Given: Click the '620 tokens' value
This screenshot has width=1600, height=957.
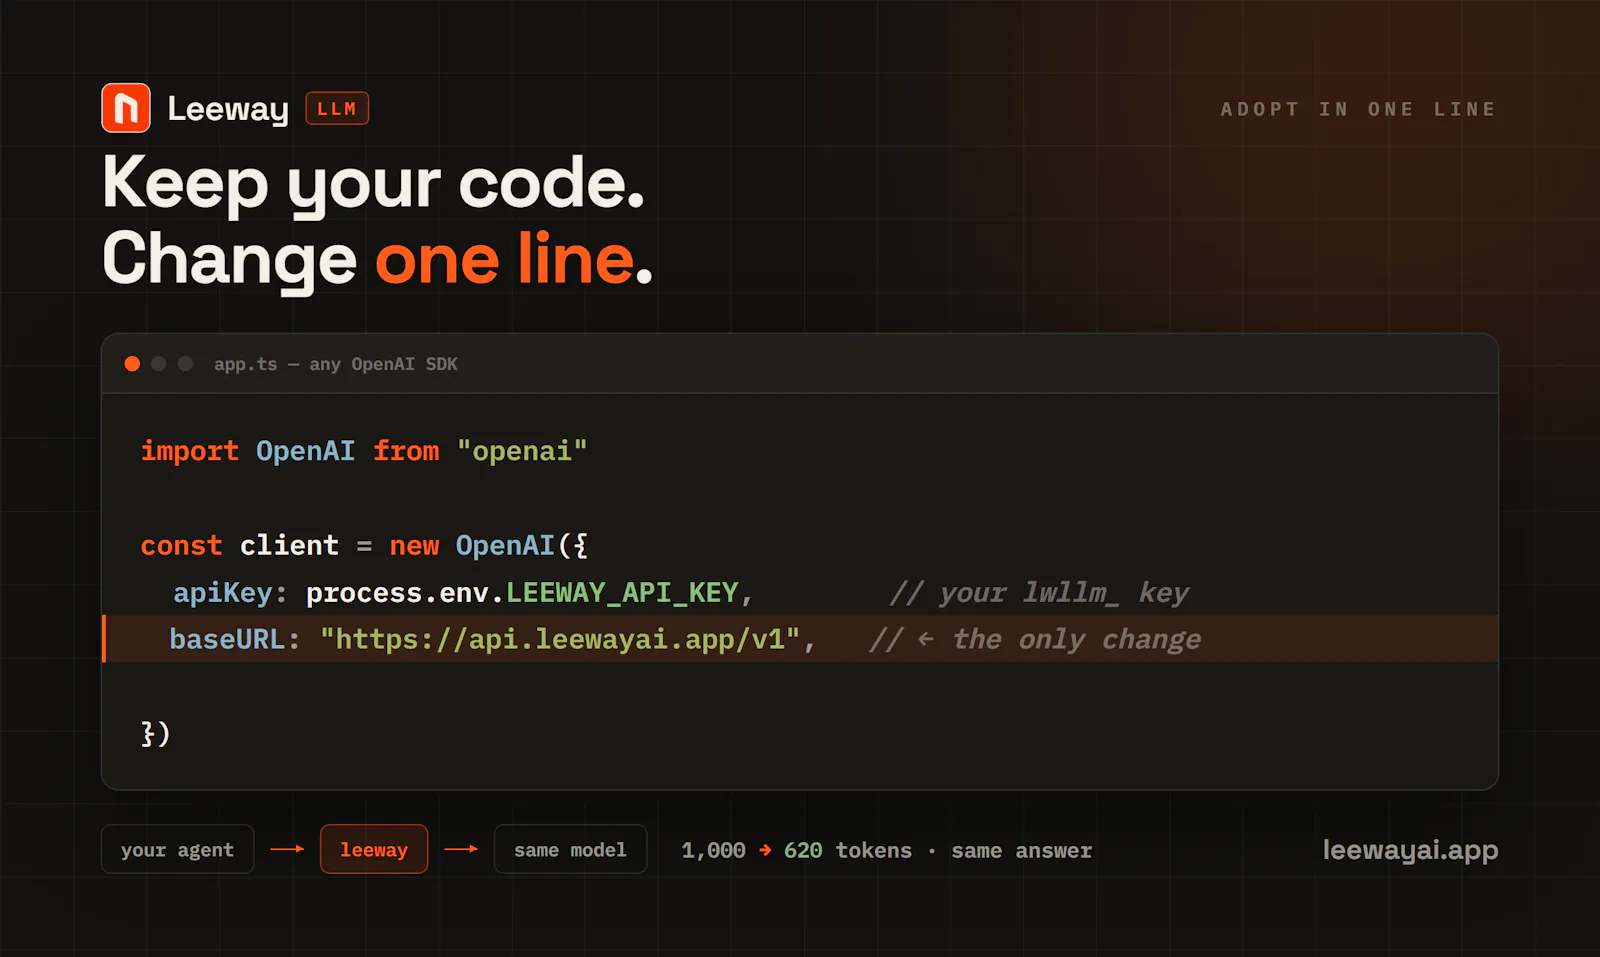Looking at the screenshot, I should click(x=848, y=850).
